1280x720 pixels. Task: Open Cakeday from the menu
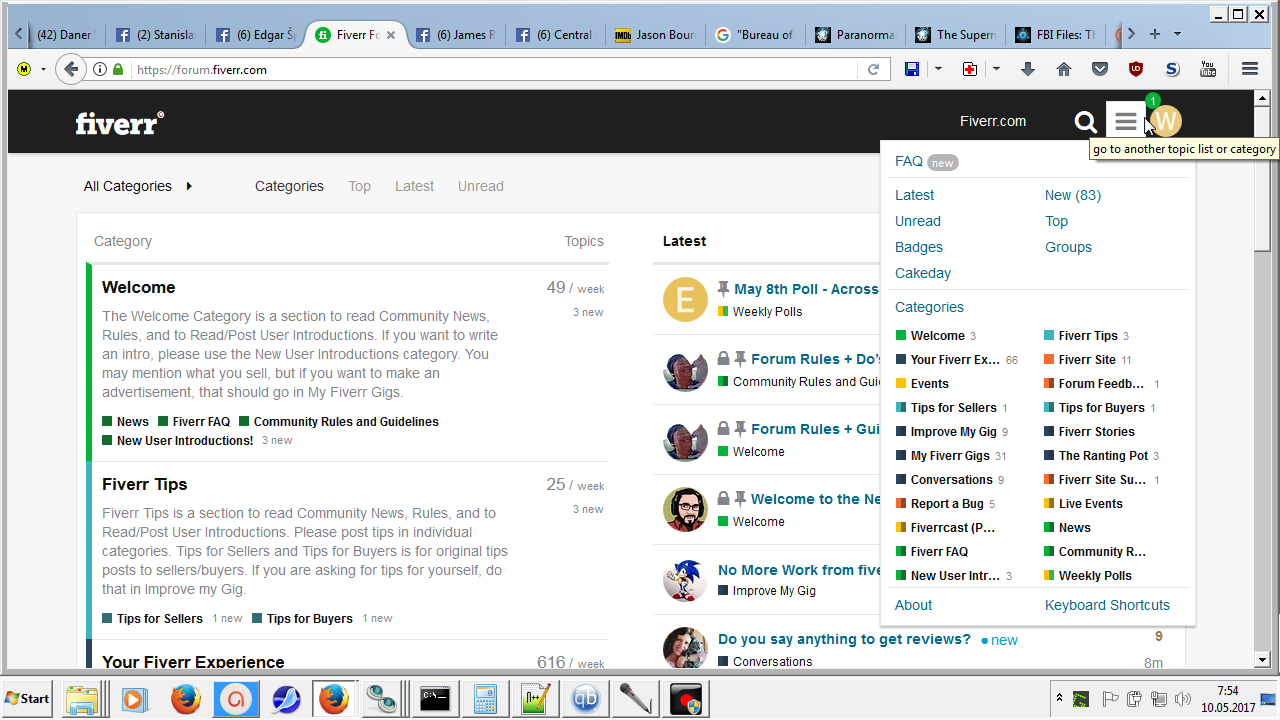pos(923,273)
